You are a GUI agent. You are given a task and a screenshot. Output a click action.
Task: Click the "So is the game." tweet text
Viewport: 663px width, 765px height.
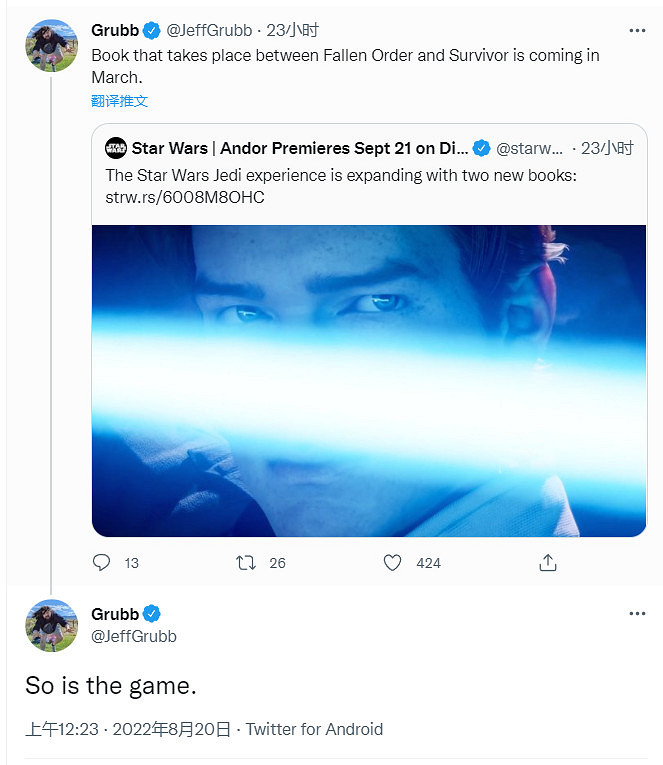(x=111, y=685)
